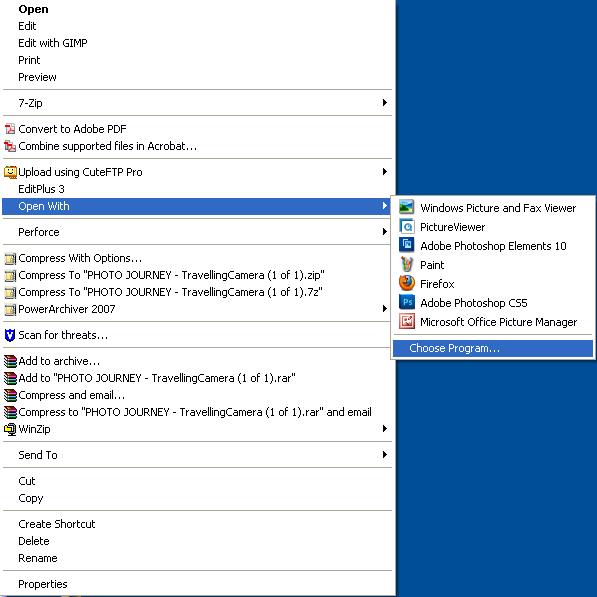Click the Compress With Options... text
This screenshot has width=597, height=597.
click(x=80, y=258)
